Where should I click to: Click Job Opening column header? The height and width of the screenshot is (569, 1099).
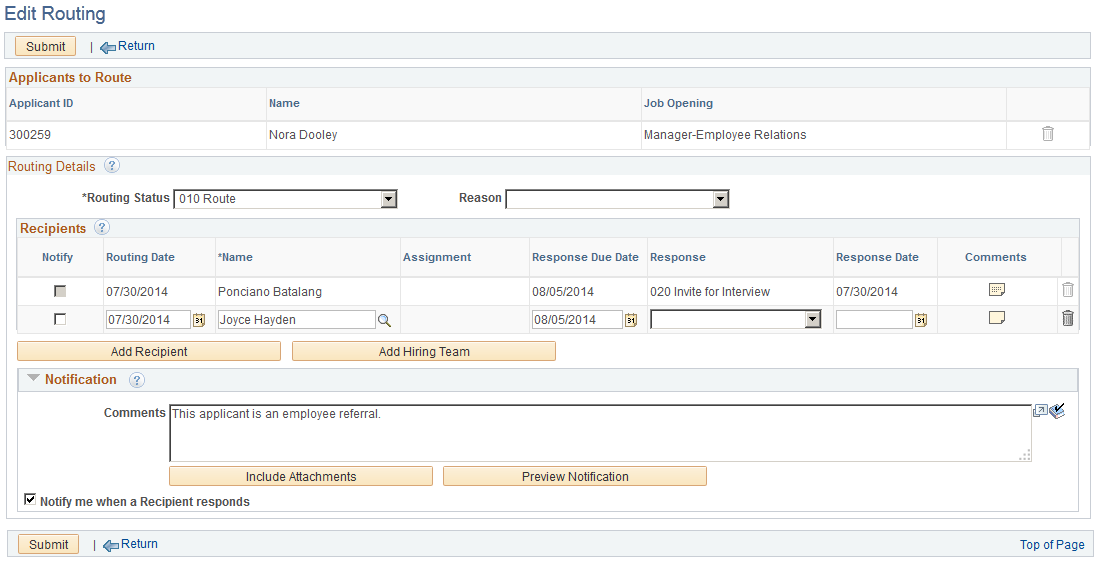pos(678,103)
